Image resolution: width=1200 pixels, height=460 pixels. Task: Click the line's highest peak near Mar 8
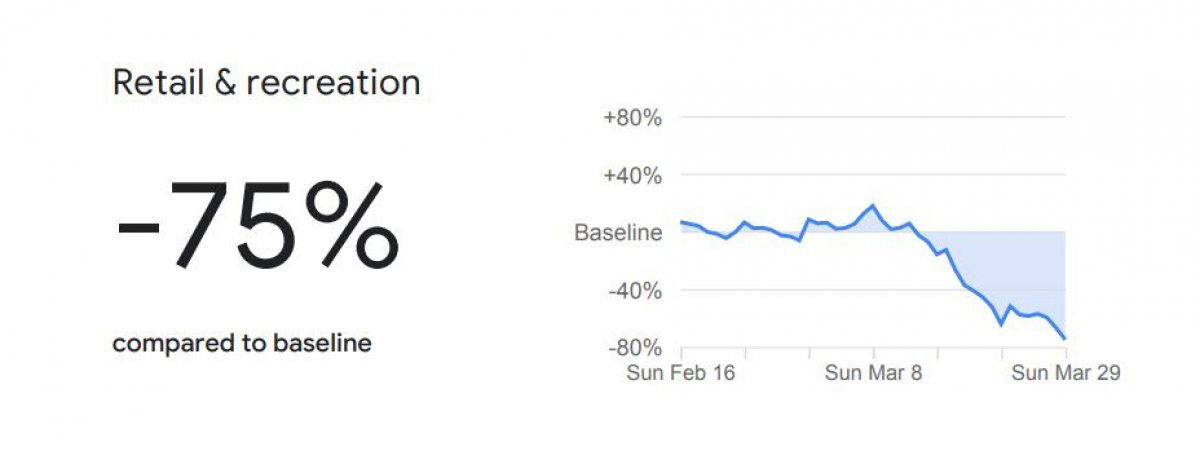pos(874,206)
